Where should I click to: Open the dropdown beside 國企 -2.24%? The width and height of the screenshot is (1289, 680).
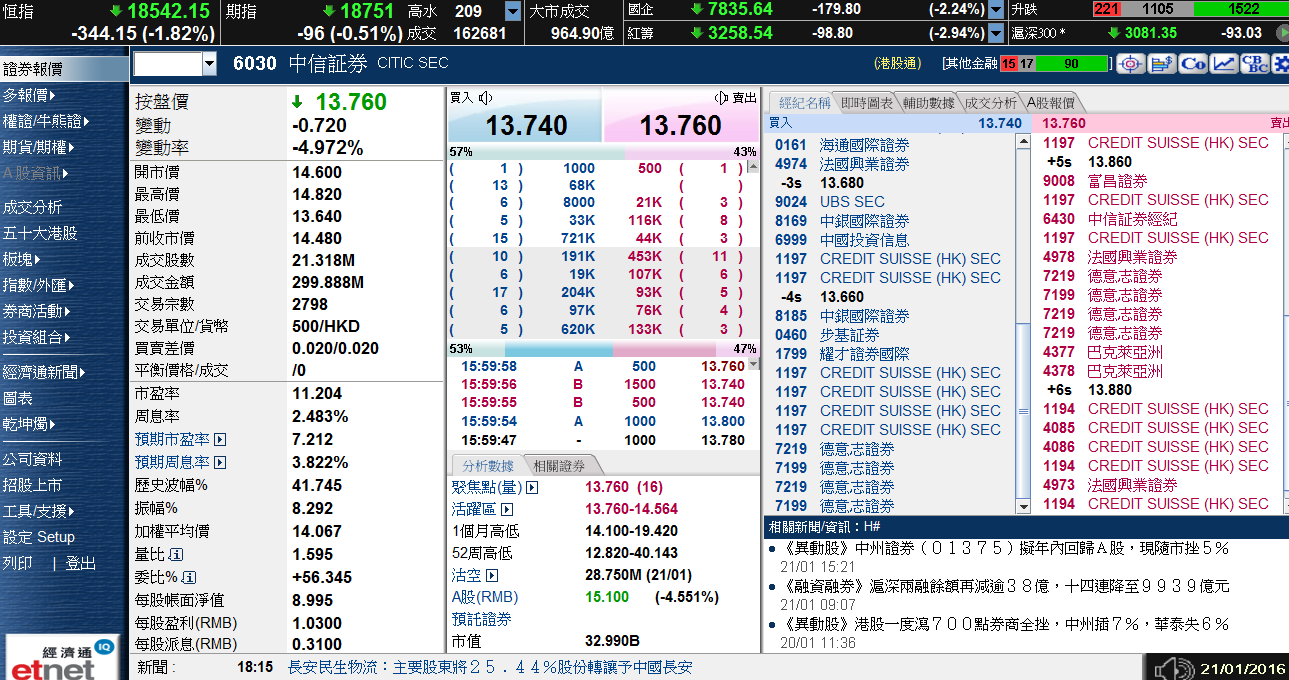coord(996,10)
